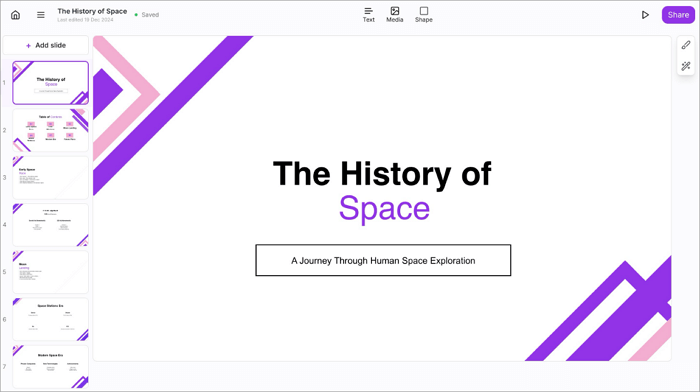Select 'The History of' heading text
The height and width of the screenshot is (392, 700).
[382, 174]
